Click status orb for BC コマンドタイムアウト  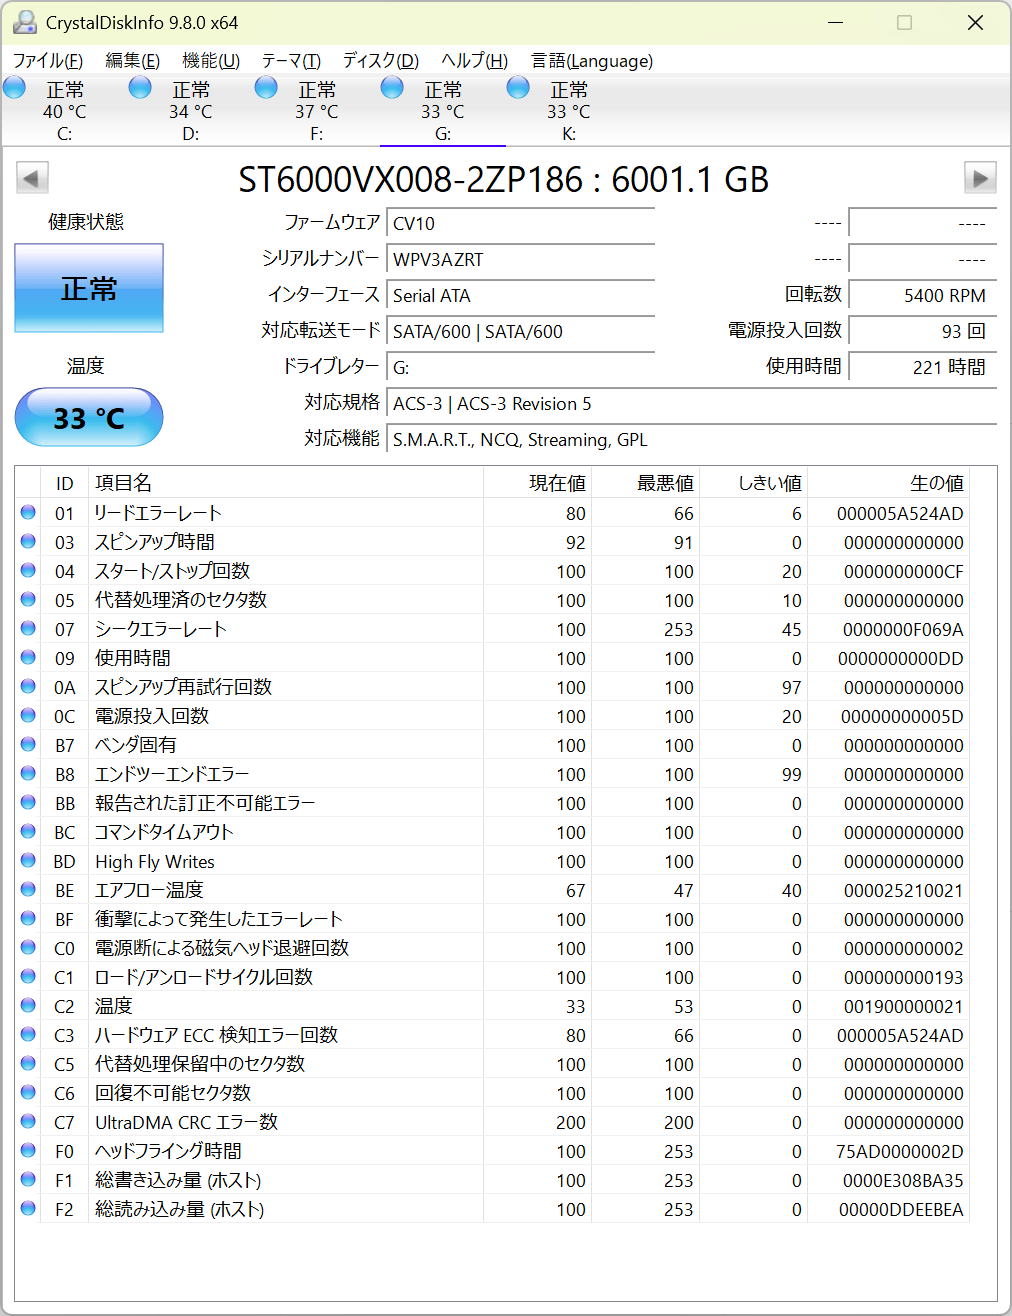point(28,832)
